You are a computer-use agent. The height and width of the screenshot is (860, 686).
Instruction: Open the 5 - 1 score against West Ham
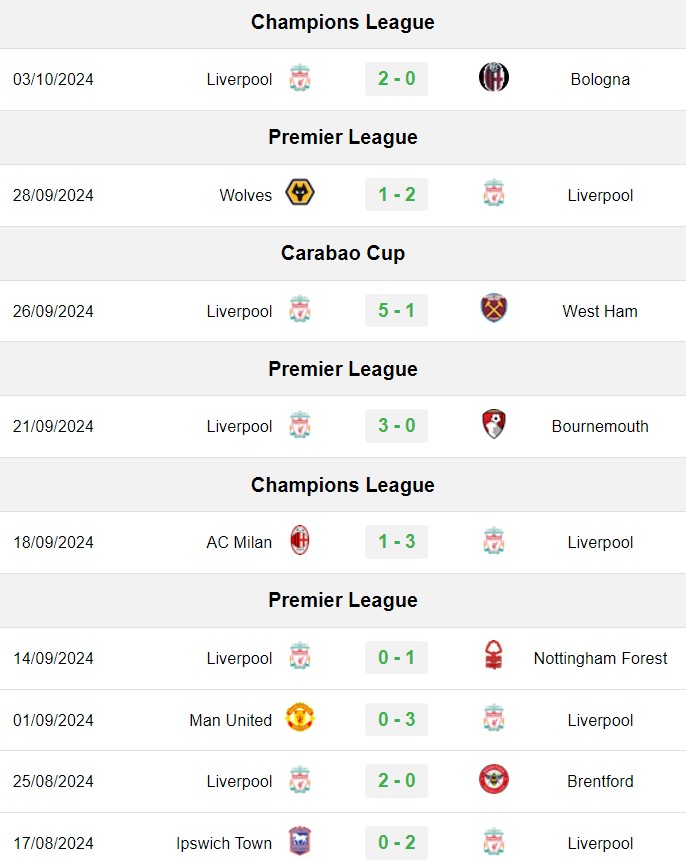click(x=396, y=310)
